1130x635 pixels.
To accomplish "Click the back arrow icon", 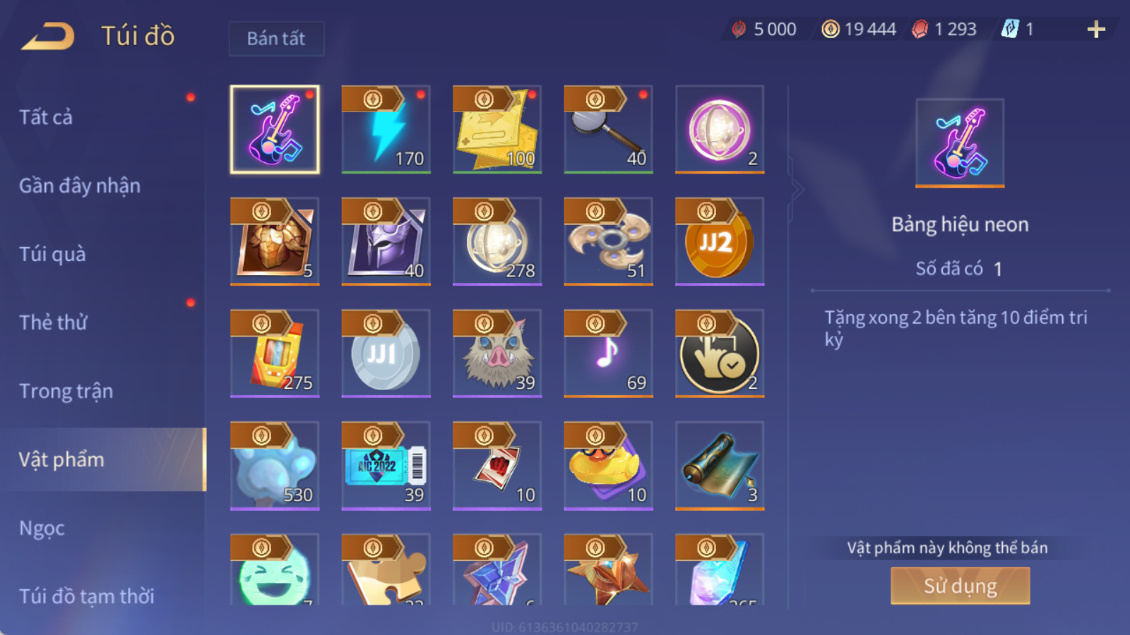I will click(x=48, y=36).
